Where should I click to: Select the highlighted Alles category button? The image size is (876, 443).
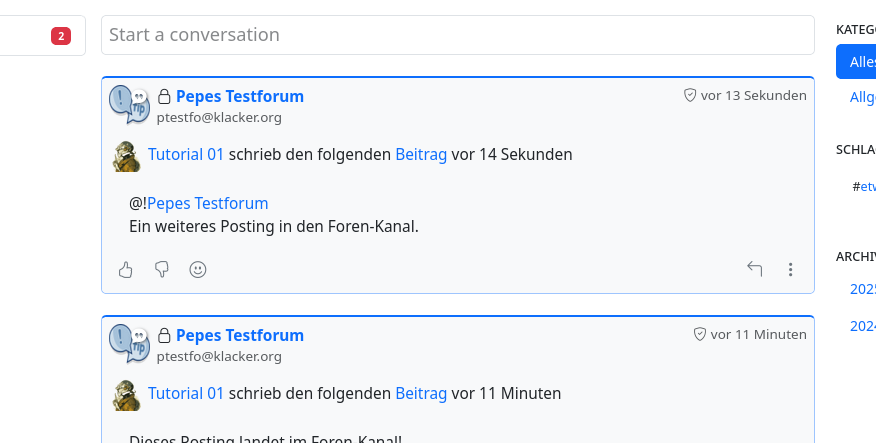(x=859, y=62)
